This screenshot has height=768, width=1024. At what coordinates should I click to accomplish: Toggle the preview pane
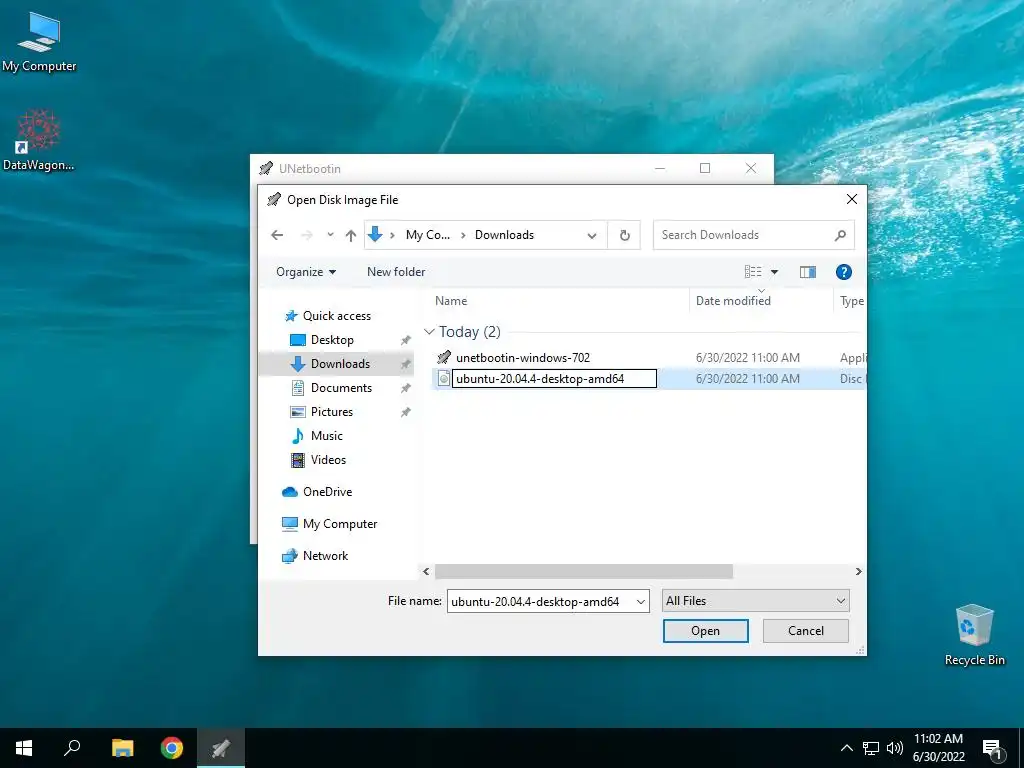click(x=808, y=272)
